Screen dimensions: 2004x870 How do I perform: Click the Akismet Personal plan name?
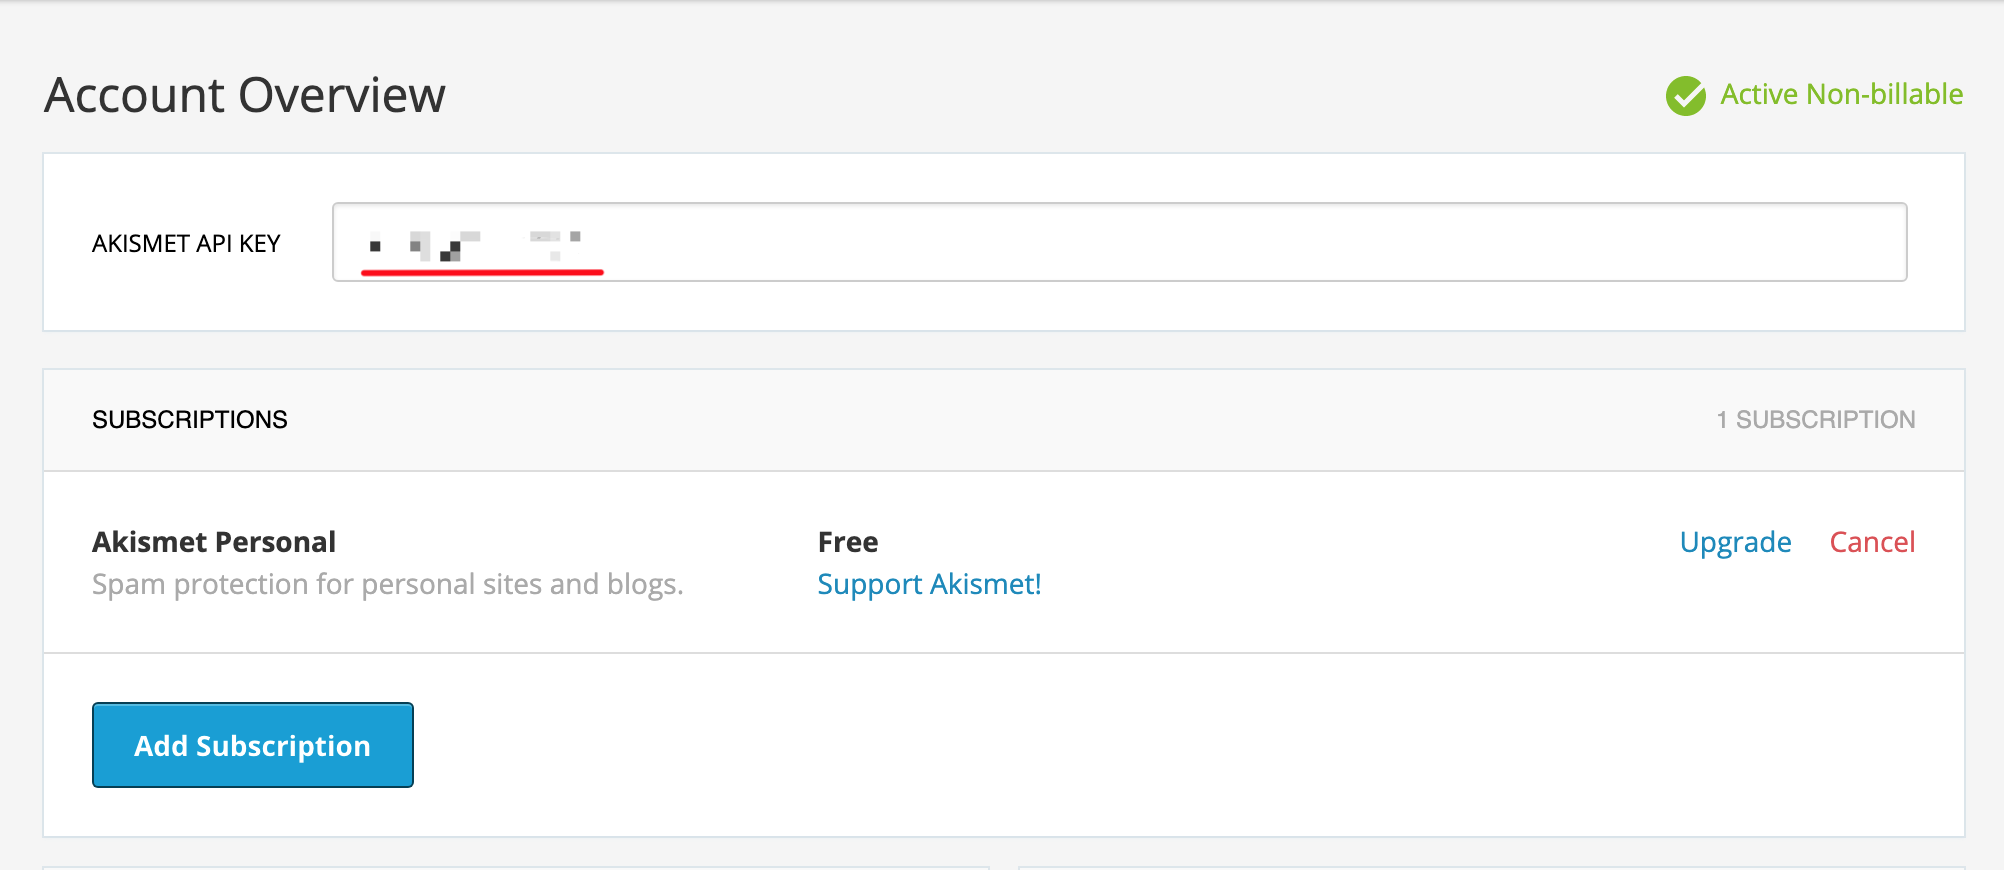coord(214,542)
